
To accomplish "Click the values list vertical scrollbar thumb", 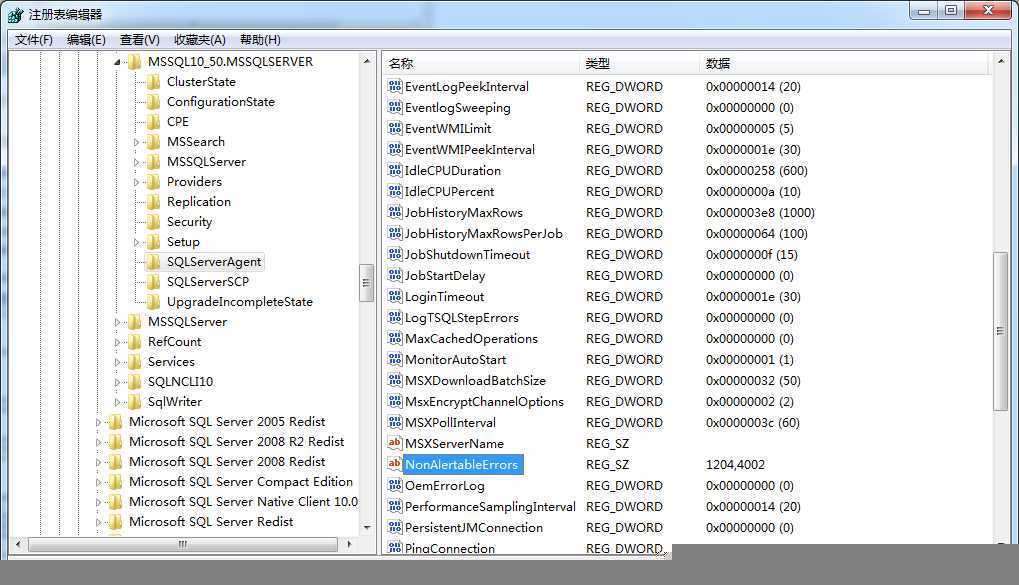I will coord(1000,331).
